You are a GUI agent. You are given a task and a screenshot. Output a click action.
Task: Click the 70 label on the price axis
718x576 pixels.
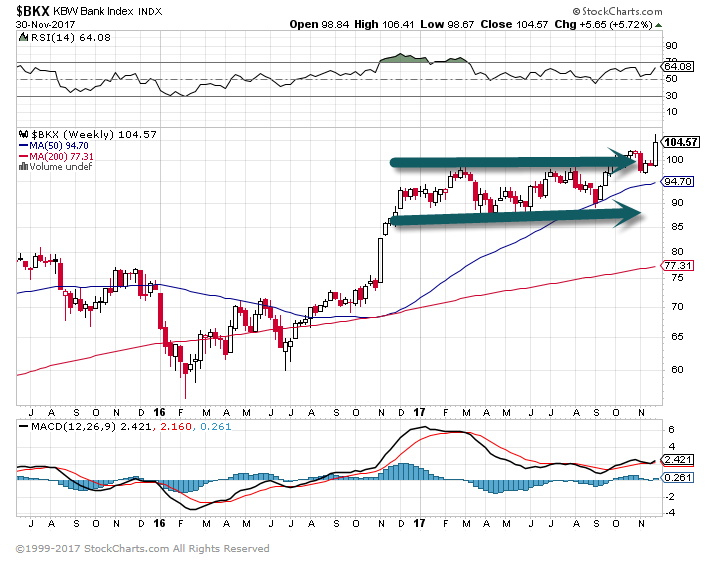coord(677,307)
